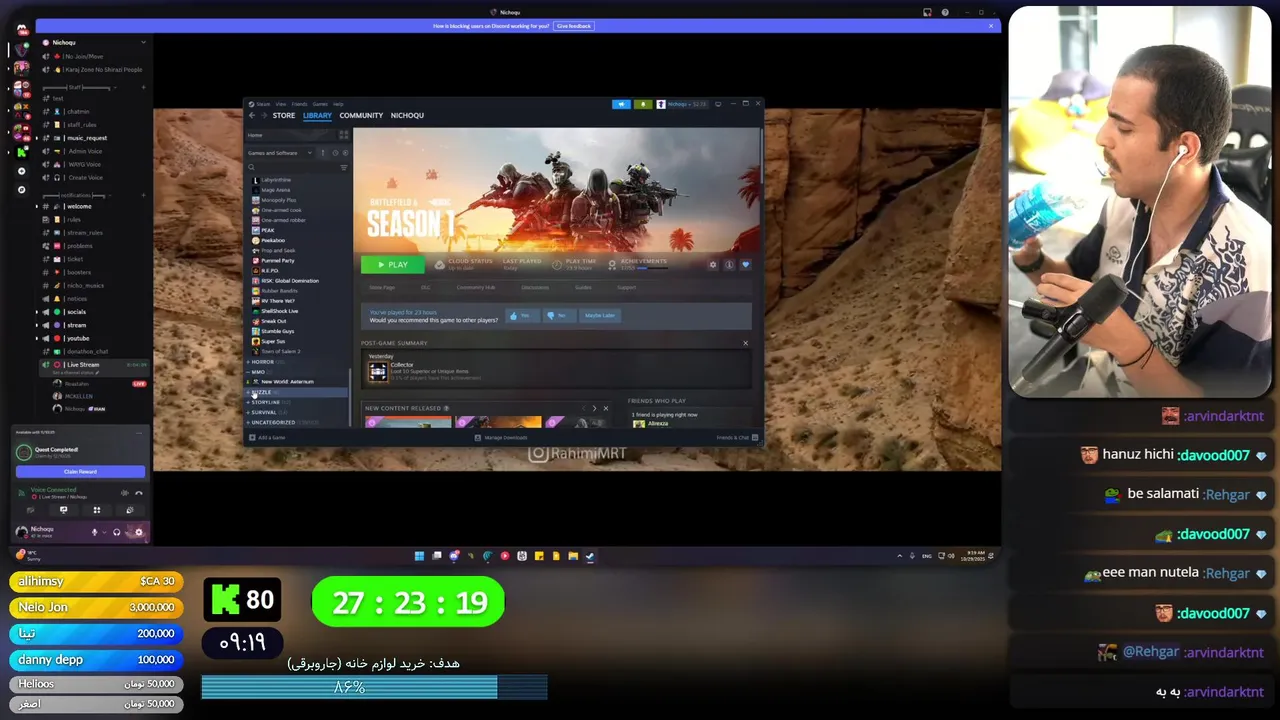The width and height of the screenshot is (1280, 720).
Task: Dismiss the Post-Game Summary section
Action: point(745,343)
